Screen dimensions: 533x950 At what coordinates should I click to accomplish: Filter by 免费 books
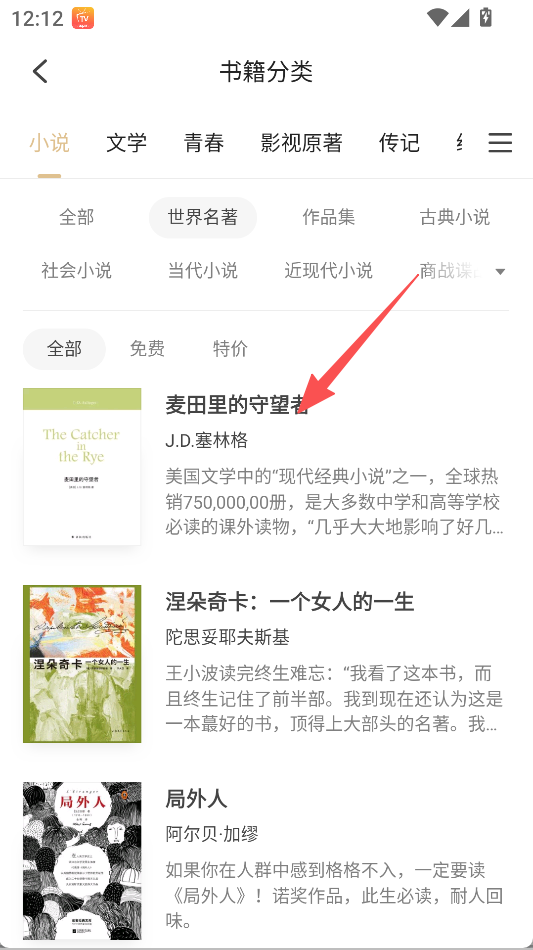coord(147,349)
